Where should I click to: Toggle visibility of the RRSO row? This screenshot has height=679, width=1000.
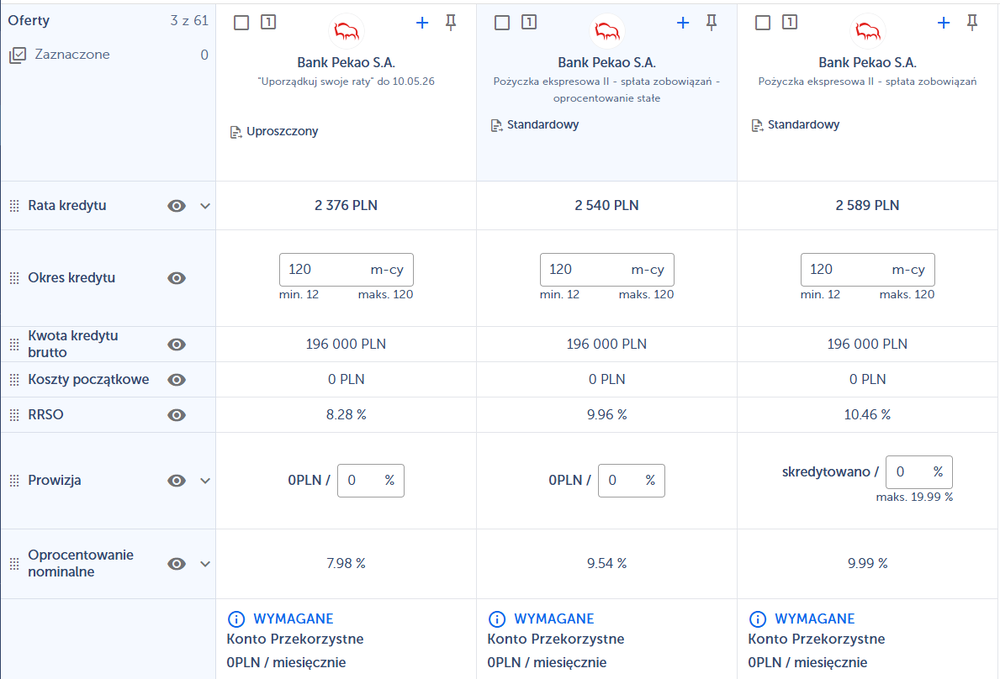pos(177,415)
